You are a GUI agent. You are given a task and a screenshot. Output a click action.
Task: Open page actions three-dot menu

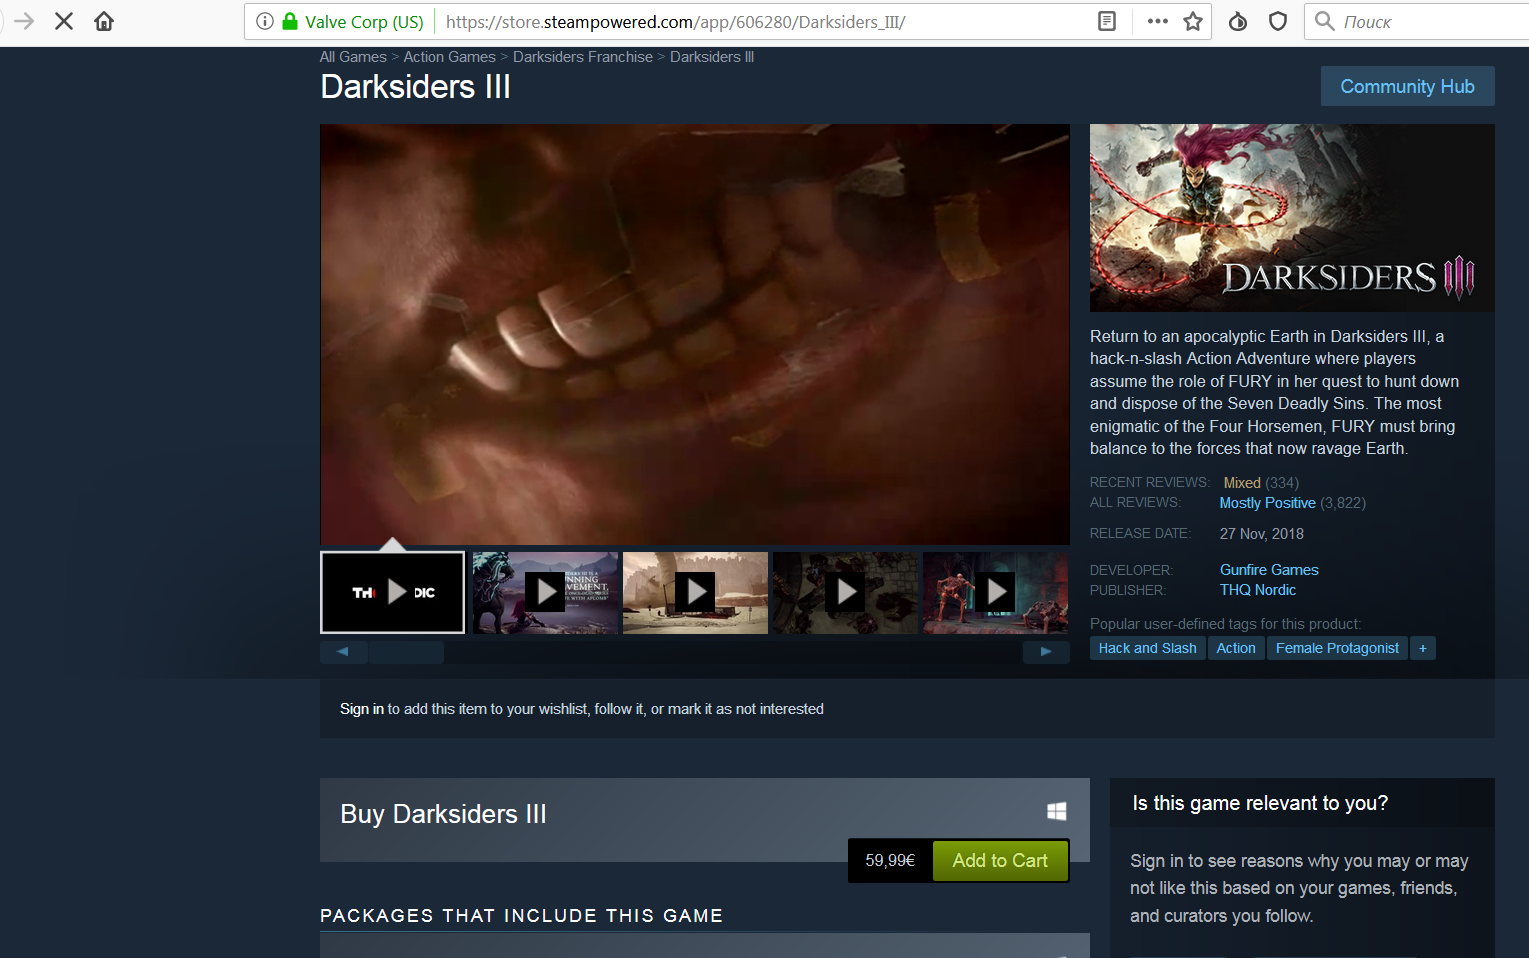1158,21
